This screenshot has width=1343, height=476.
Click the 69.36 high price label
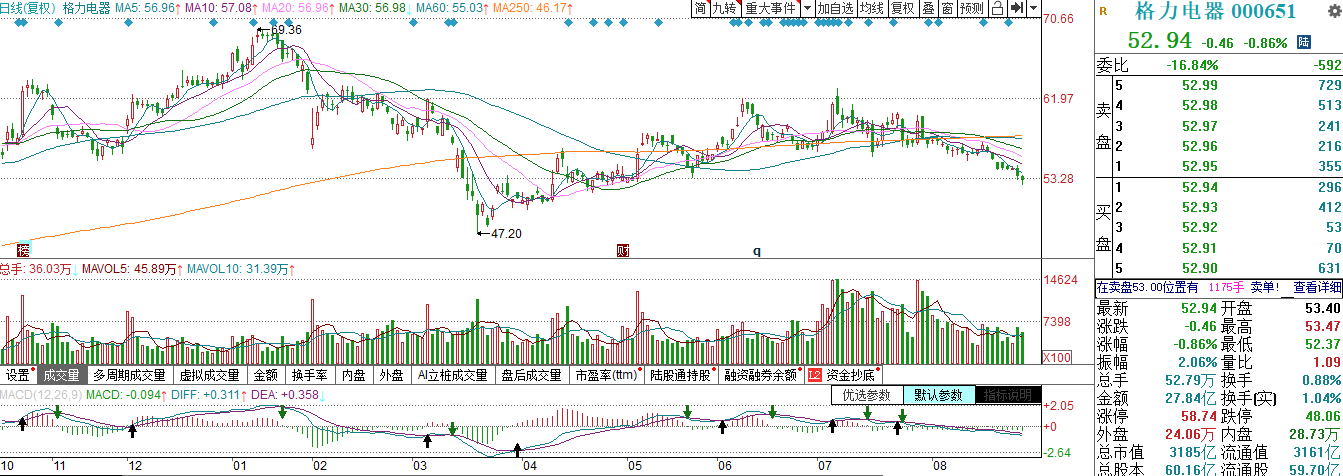point(286,31)
